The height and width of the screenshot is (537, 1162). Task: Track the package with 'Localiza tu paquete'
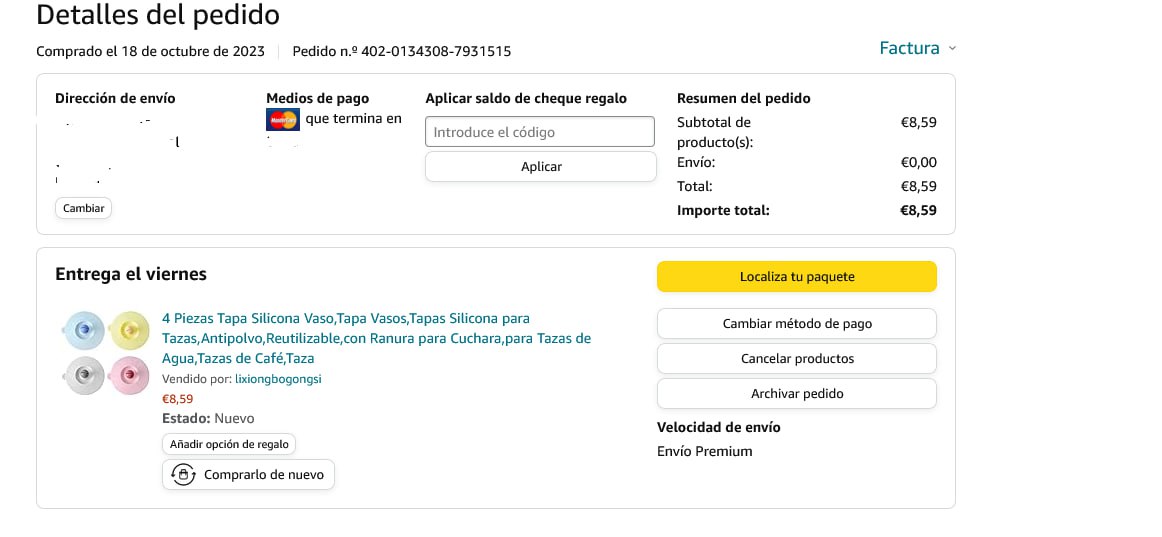796,277
